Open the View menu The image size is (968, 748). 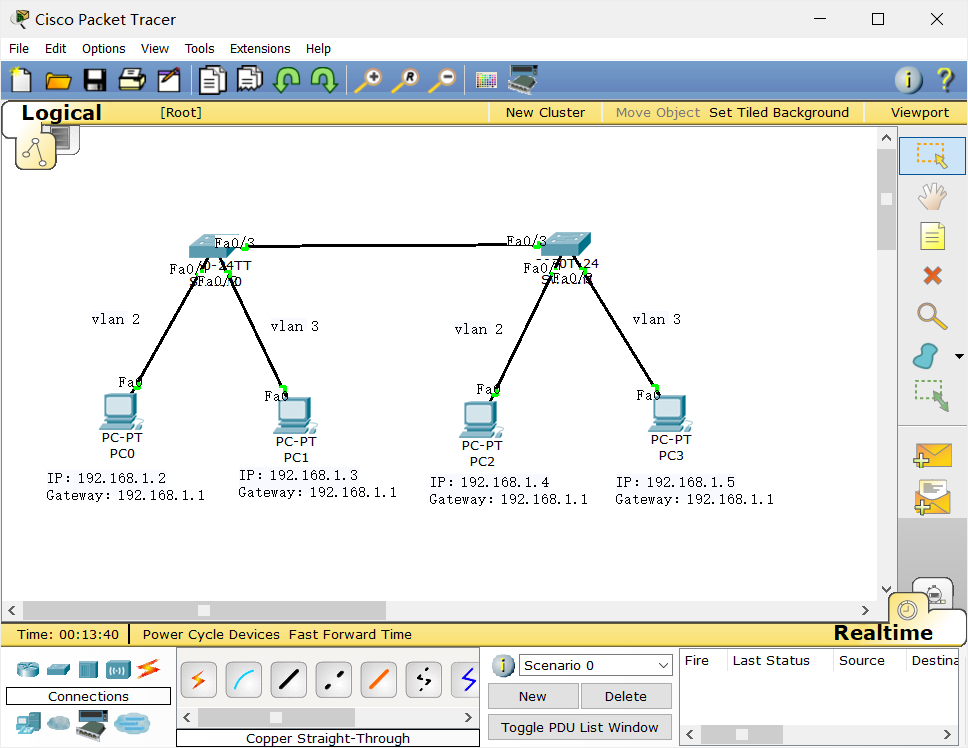(x=154, y=49)
